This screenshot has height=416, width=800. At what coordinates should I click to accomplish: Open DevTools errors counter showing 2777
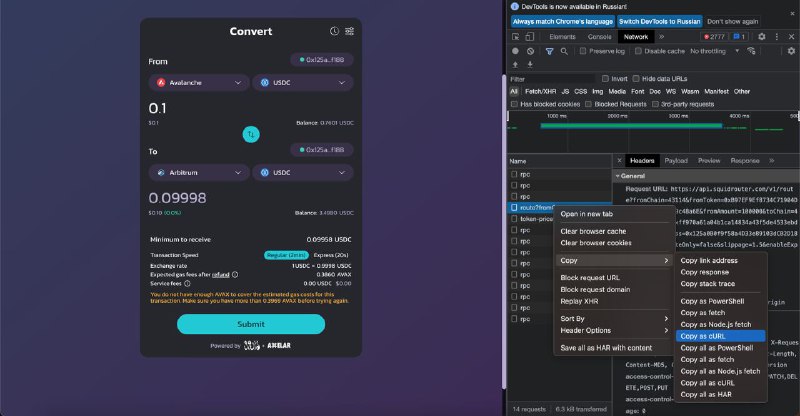pos(714,37)
